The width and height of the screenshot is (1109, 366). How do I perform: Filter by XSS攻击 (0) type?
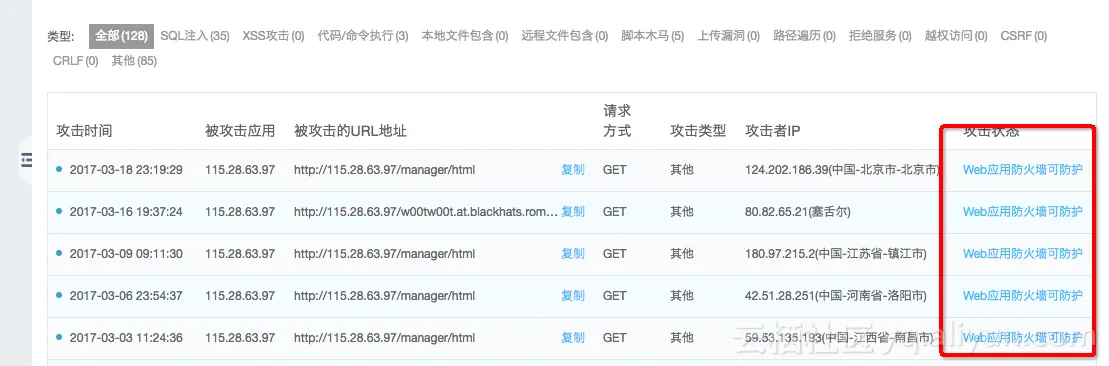point(273,35)
